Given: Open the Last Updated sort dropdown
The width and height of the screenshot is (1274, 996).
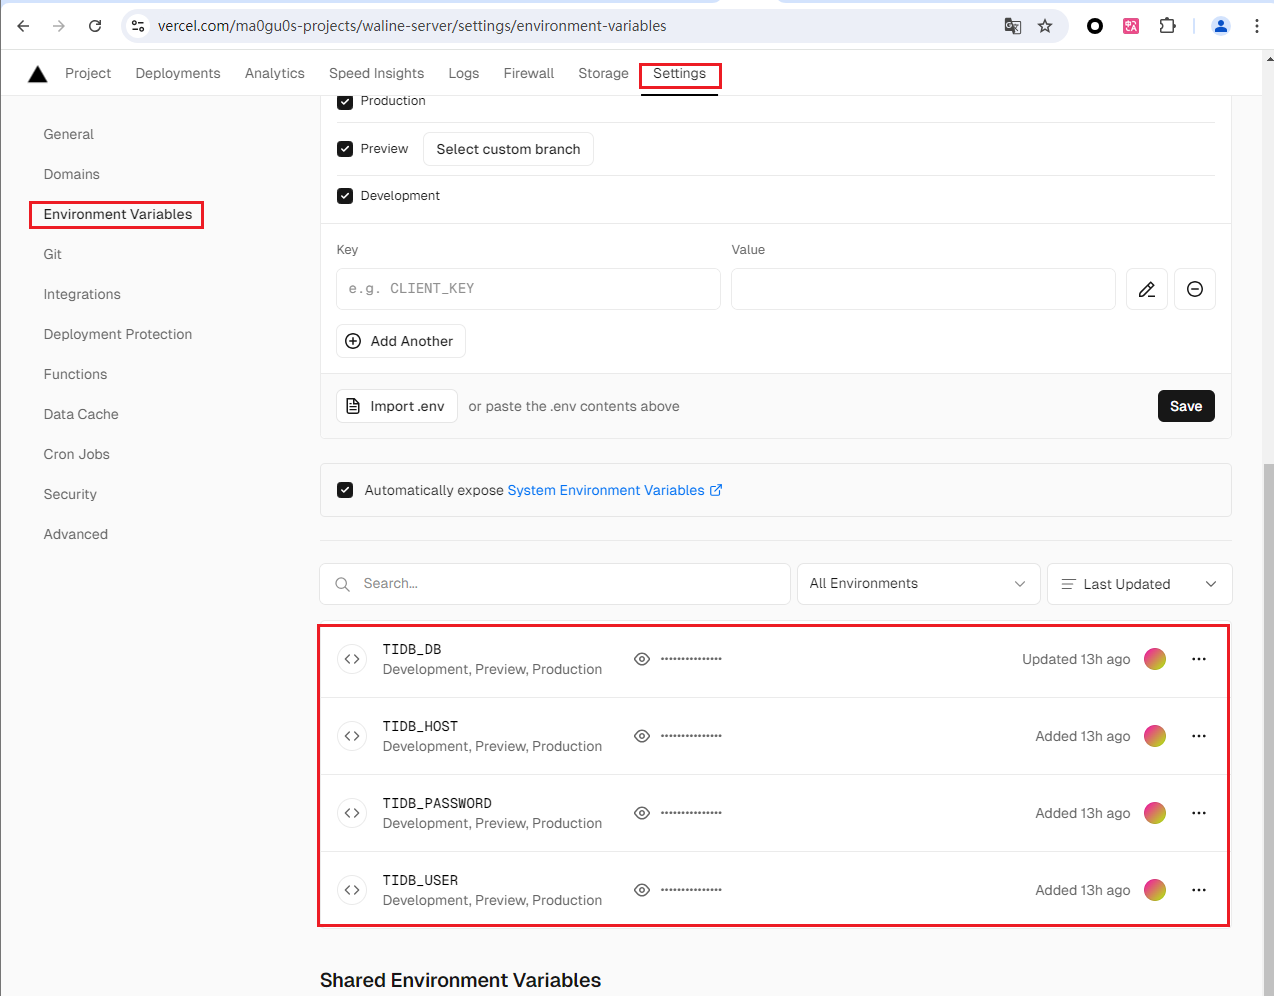Looking at the screenshot, I should pyautogui.click(x=1139, y=584).
